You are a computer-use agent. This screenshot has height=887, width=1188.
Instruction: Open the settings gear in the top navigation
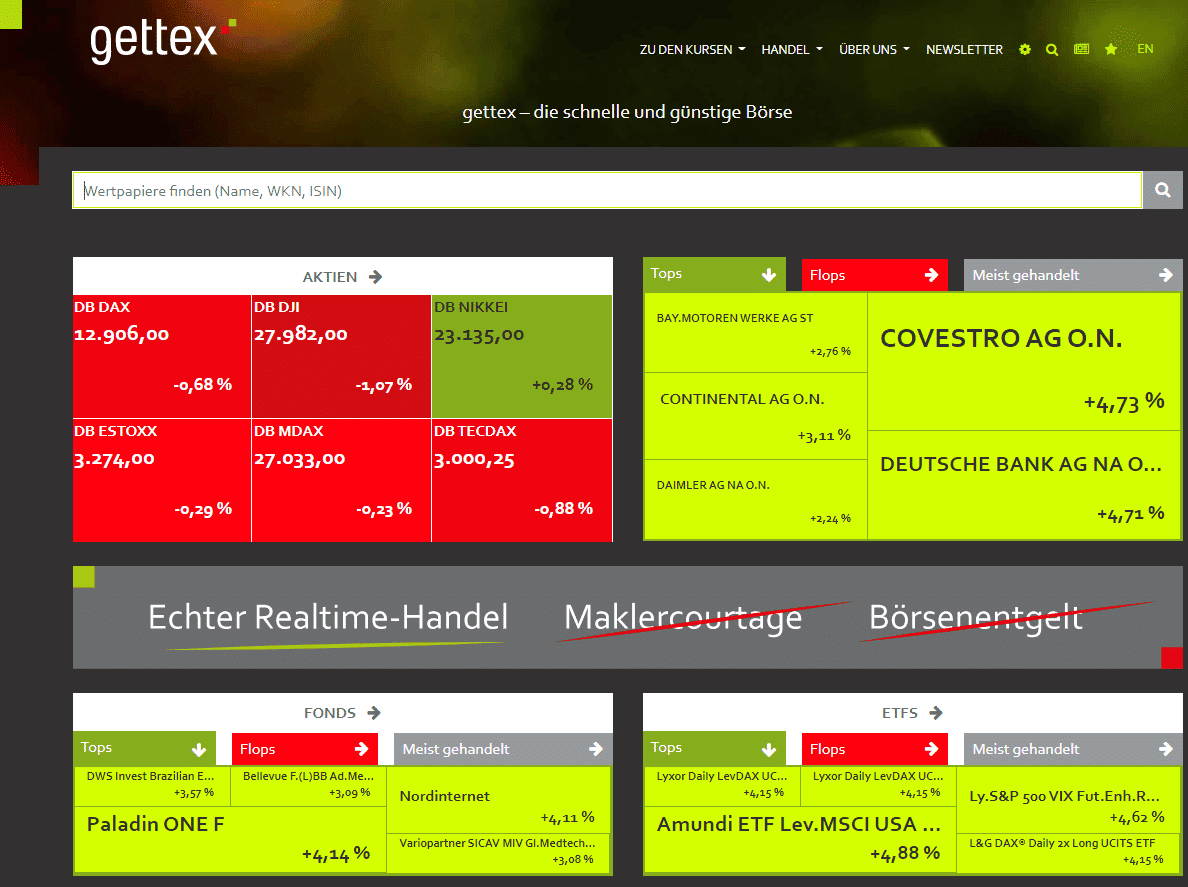tap(1024, 49)
